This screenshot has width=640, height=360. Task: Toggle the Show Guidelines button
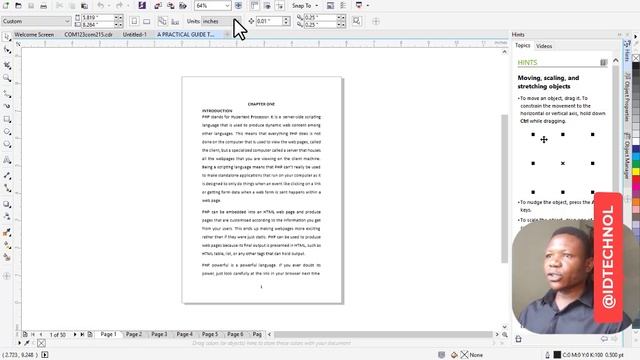coord(280,6)
